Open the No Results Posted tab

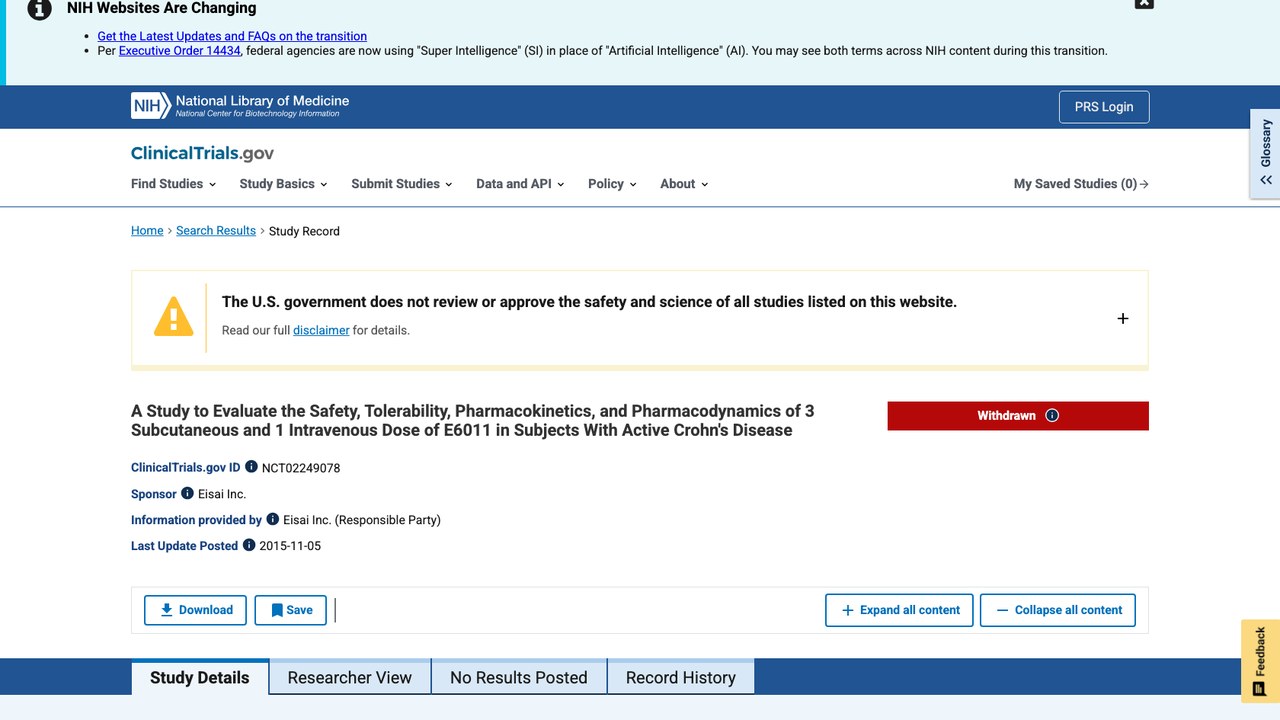(x=519, y=677)
